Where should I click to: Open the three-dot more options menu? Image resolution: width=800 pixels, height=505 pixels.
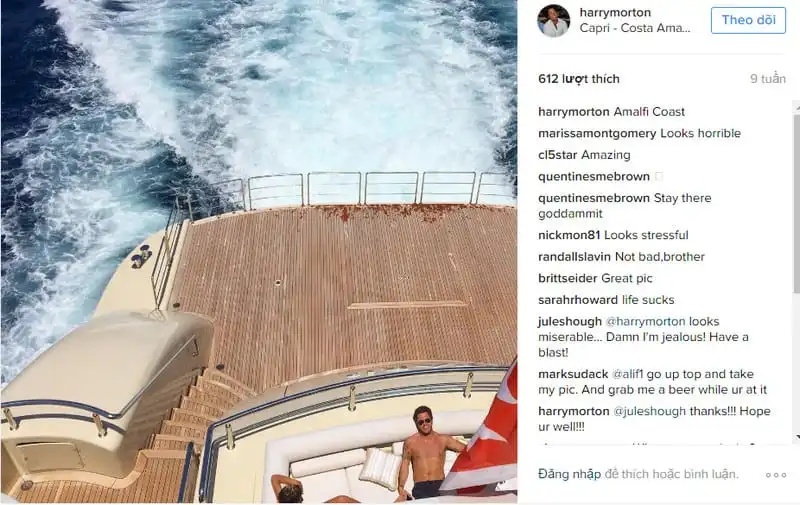(776, 475)
